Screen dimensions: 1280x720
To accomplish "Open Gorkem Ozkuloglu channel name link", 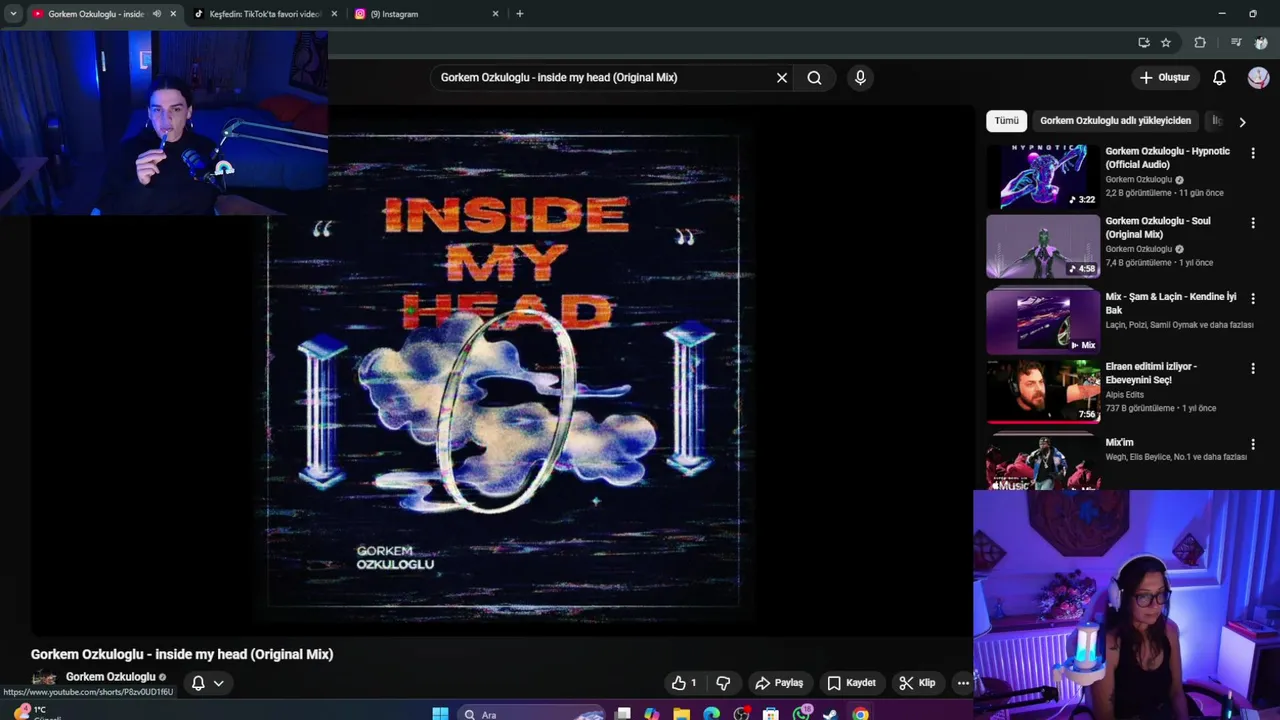I will pos(110,677).
